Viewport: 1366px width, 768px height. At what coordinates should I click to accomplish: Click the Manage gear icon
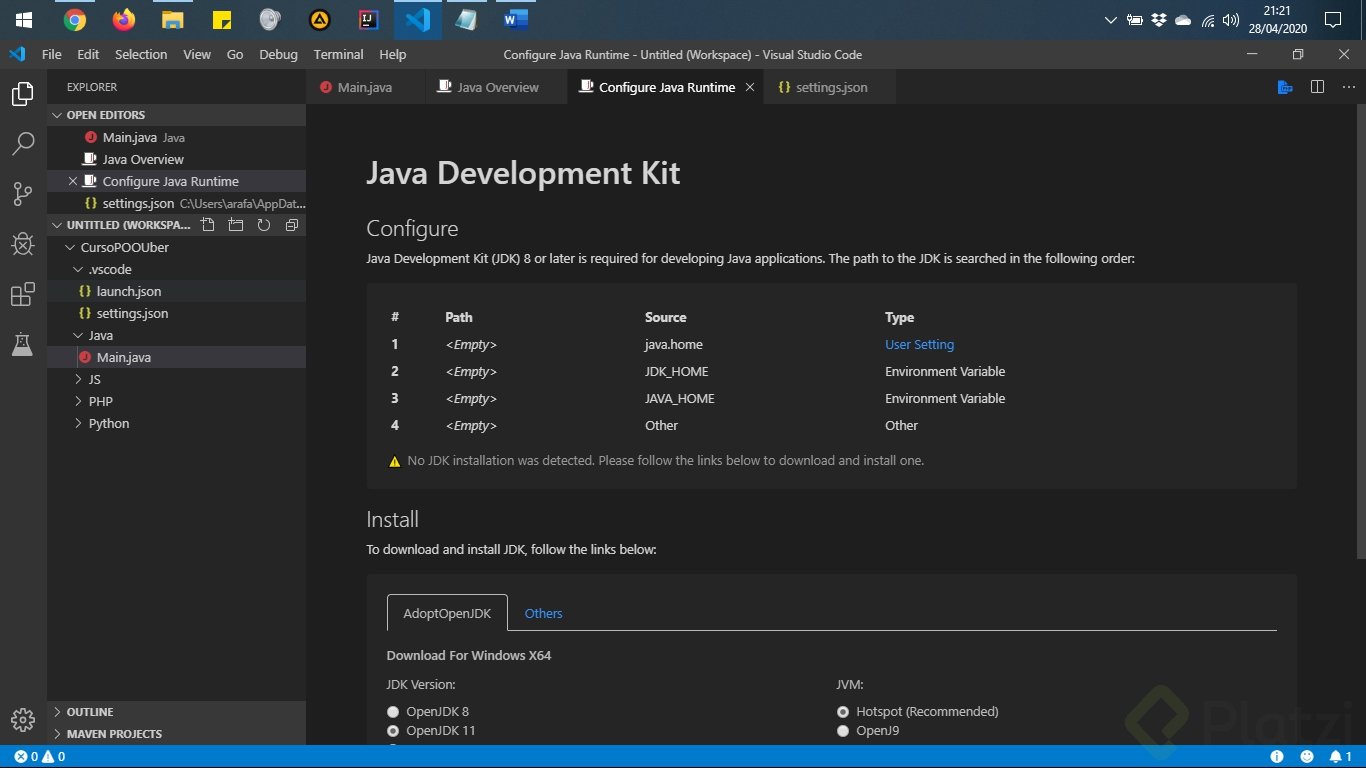pos(23,719)
